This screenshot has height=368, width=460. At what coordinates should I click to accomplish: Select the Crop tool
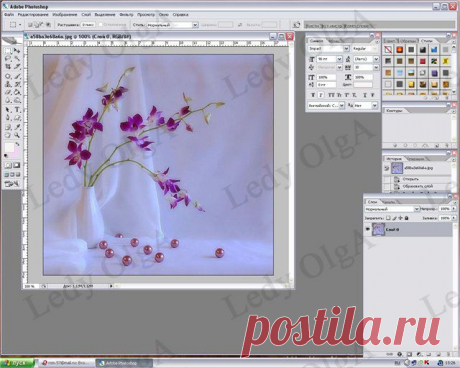[x=8, y=67]
